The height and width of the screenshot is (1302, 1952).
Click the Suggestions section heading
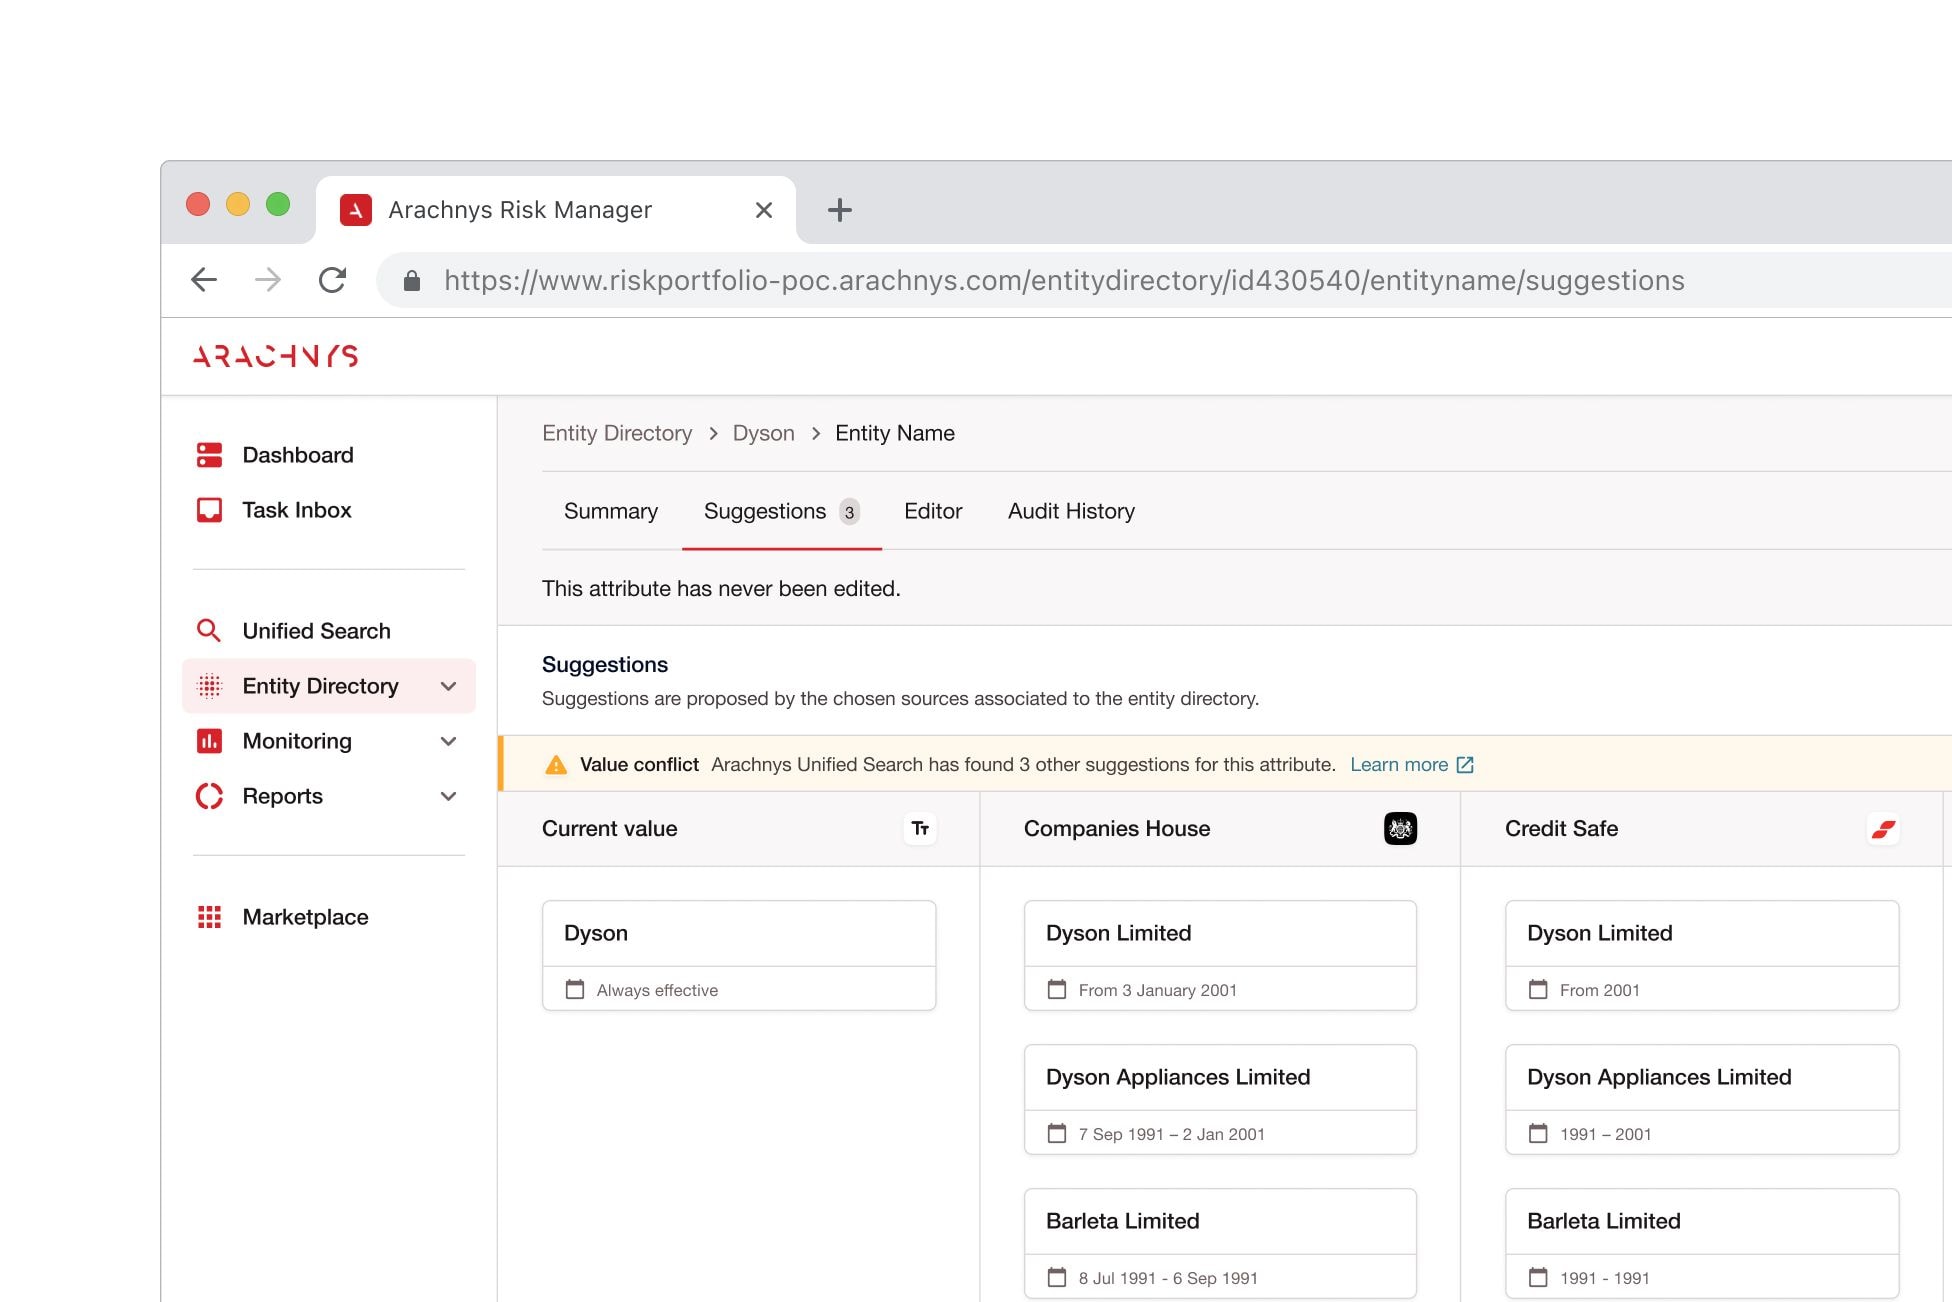[605, 665]
